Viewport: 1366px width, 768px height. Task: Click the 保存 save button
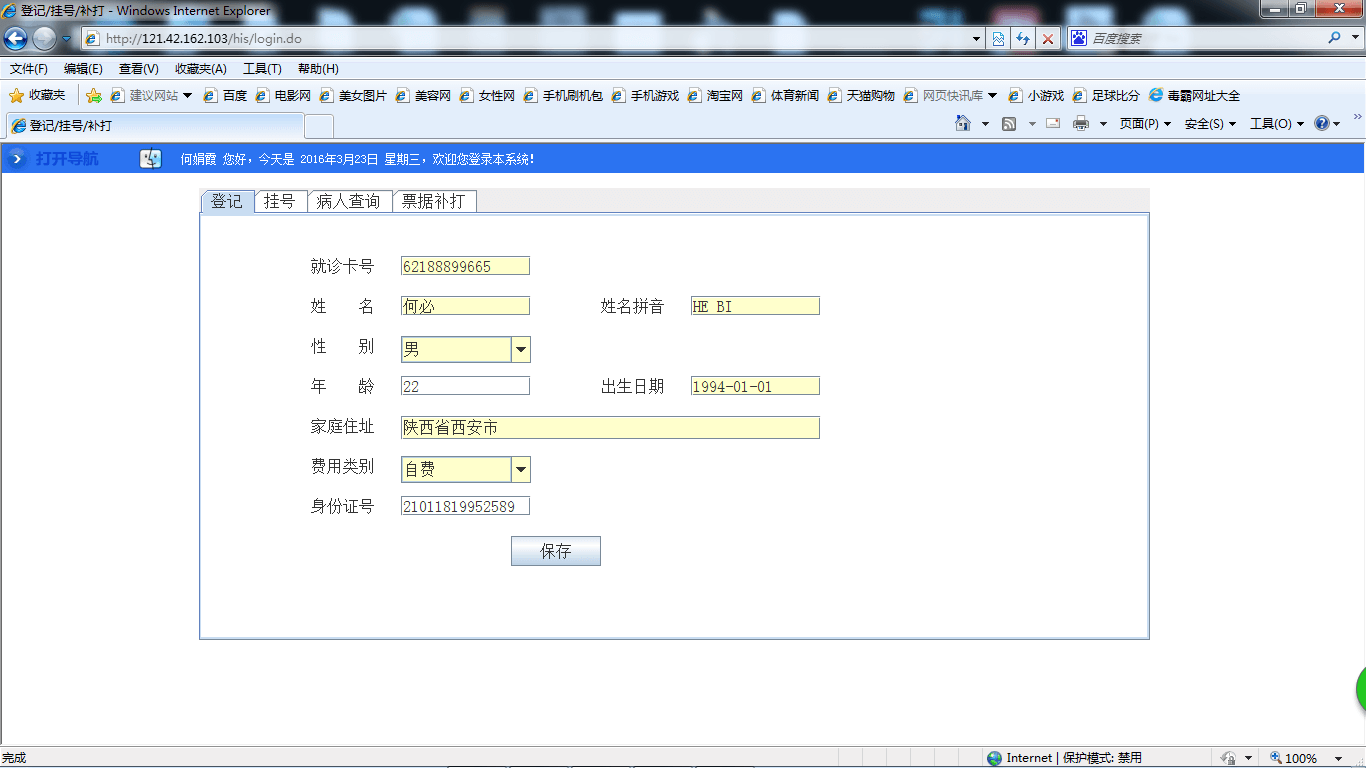555,550
